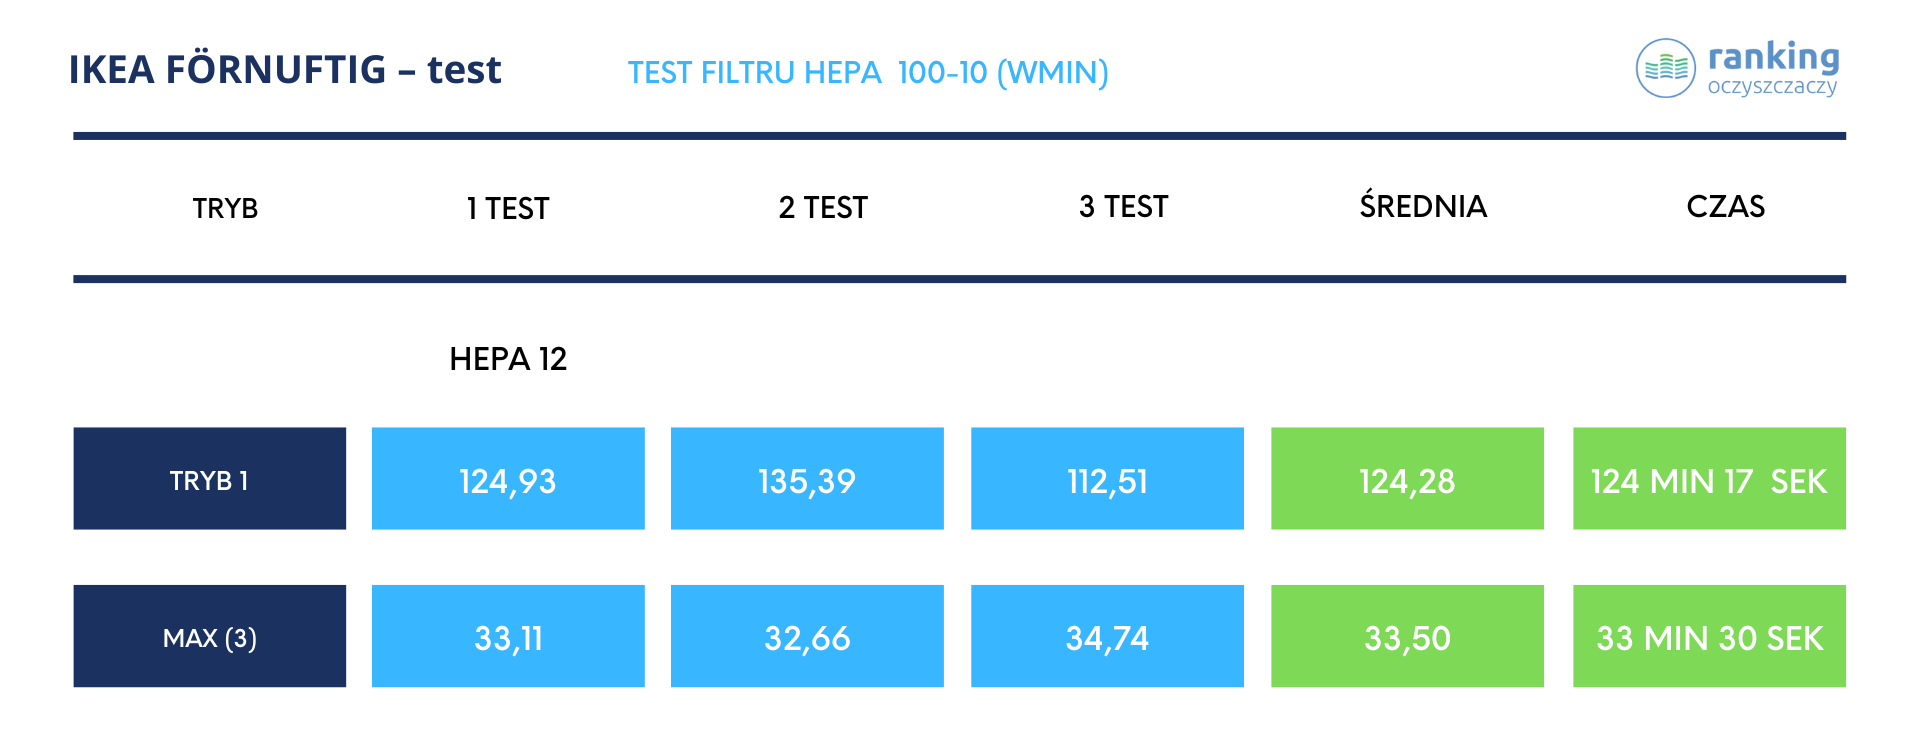Screen dimensions: 1920x749
Task: Click the 124,93 result cell
Action: click(x=508, y=479)
